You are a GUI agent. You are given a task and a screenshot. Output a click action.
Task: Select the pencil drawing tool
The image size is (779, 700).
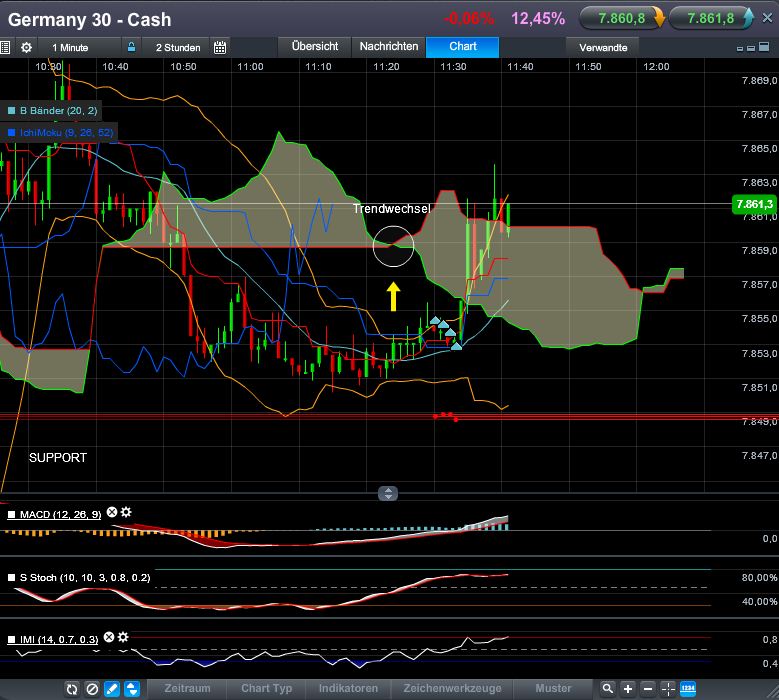tap(111, 689)
